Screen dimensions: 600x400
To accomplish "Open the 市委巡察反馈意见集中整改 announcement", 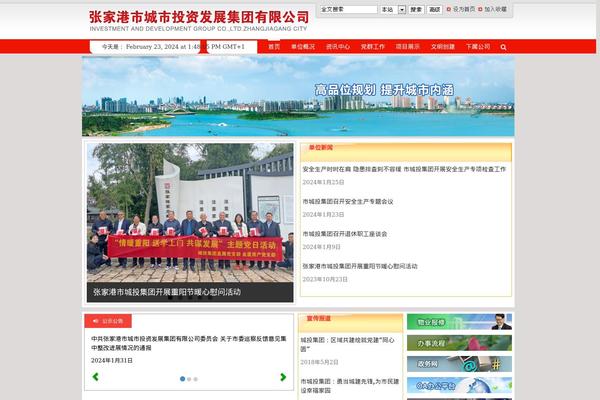I will point(189,343).
